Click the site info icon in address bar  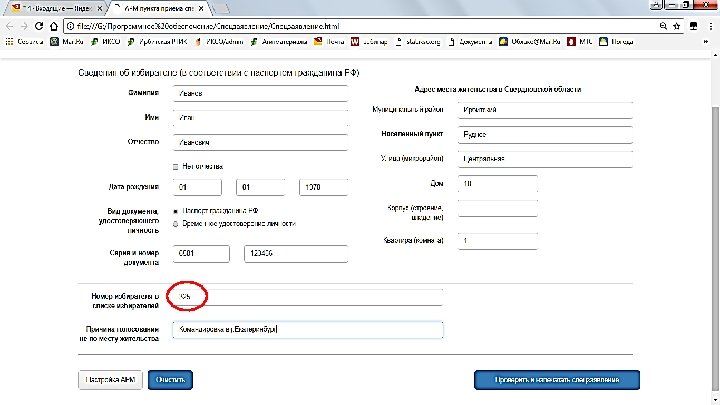pyautogui.click(x=70, y=26)
